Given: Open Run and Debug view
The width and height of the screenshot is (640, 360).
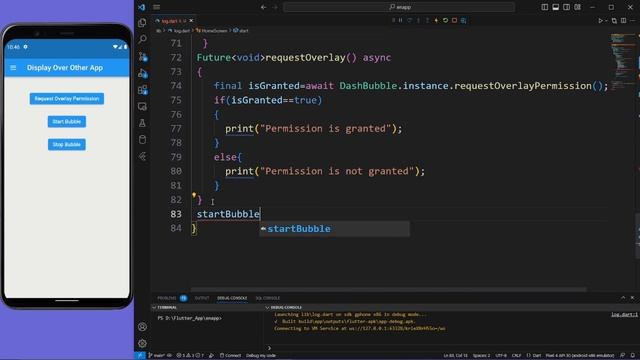Looking at the screenshot, I should point(142,73).
